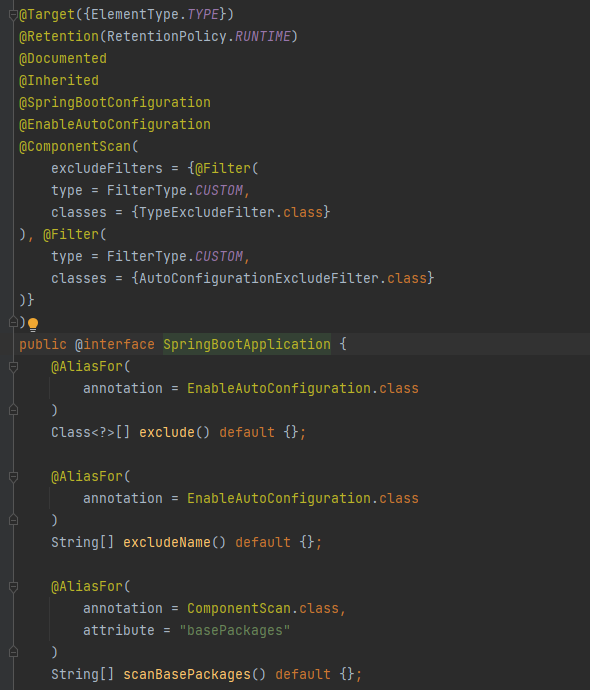Click RetentionPolicy.RUNTIME value
The width and height of the screenshot is (590, 690).
199,37
